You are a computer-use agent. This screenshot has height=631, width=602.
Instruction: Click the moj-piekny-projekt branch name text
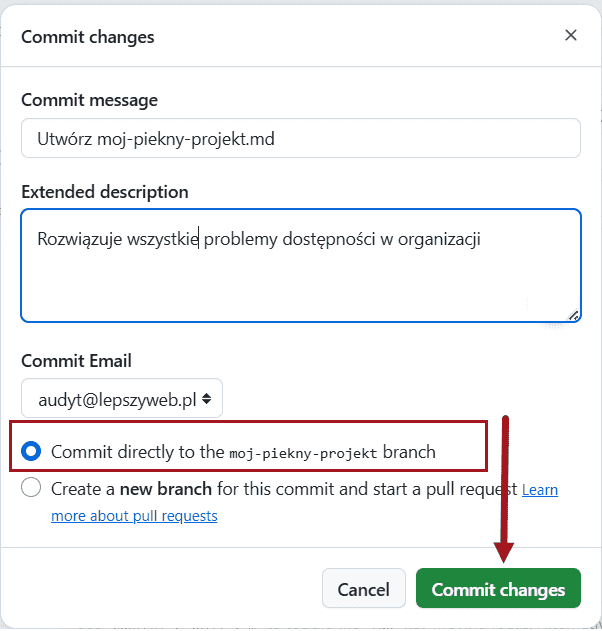[303, 452]
